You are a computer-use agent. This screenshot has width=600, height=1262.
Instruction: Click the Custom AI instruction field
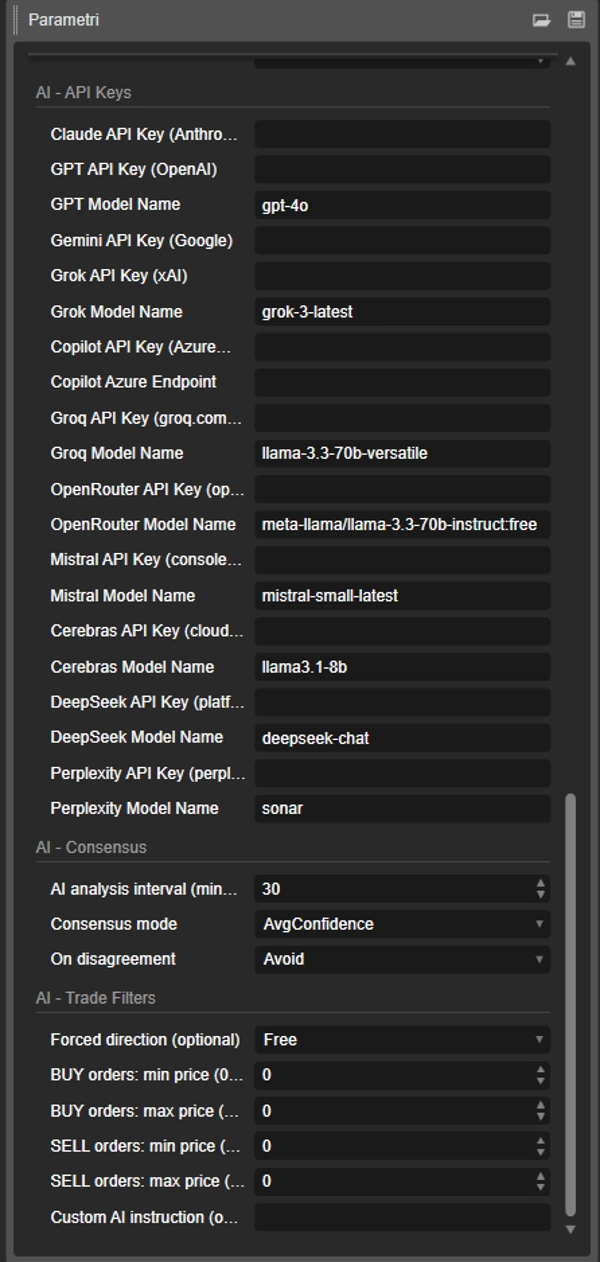[400, 1218]
